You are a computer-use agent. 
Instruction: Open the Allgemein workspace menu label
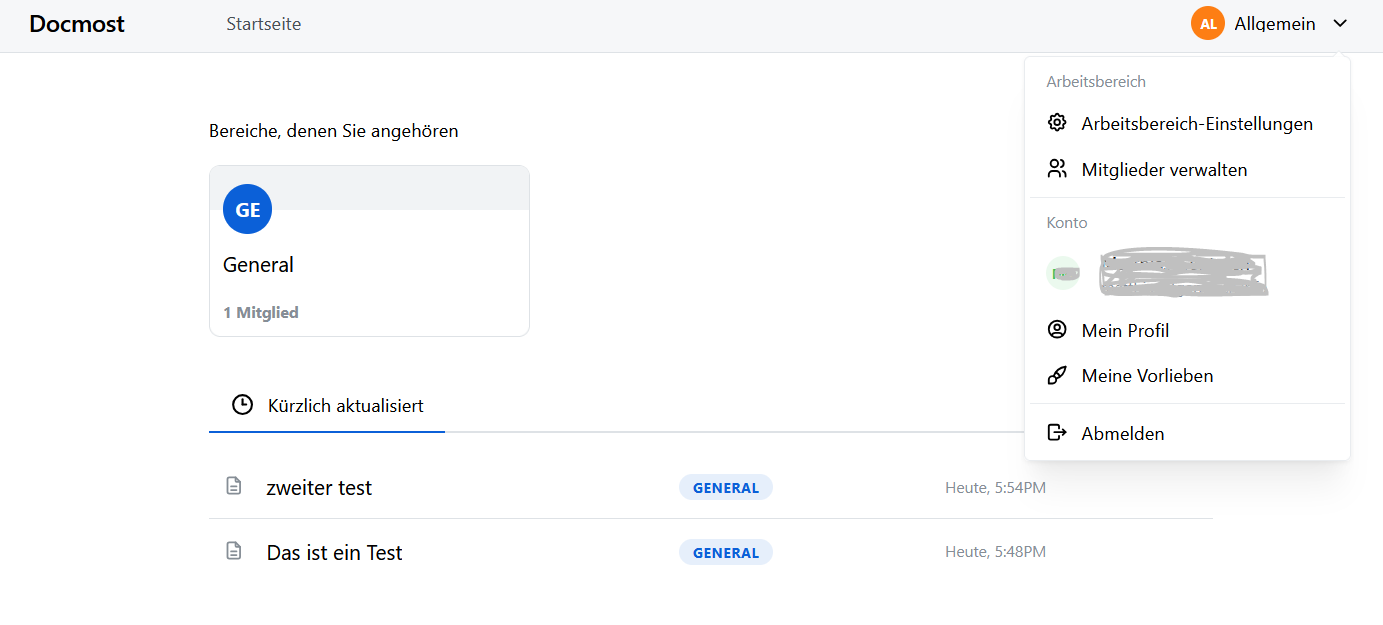click(x=1275, y=24)
